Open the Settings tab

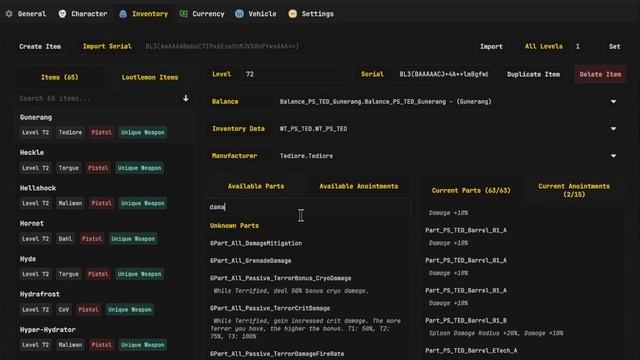tap(311, 14)
